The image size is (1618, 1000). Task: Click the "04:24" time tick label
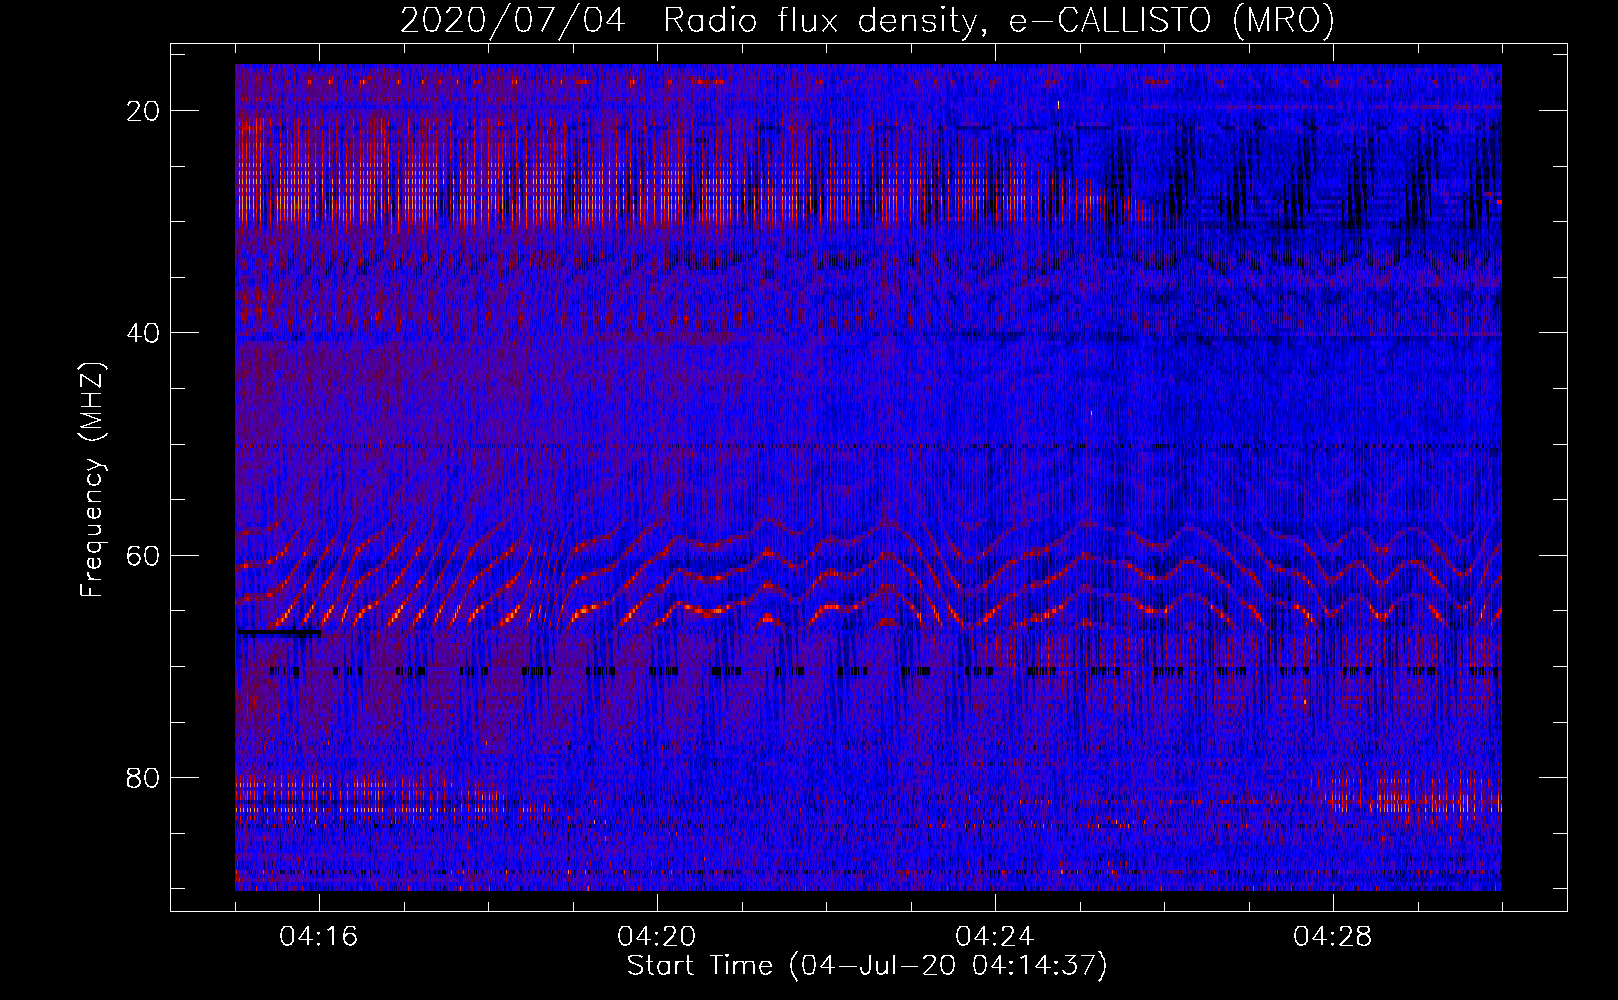point(995,937)
